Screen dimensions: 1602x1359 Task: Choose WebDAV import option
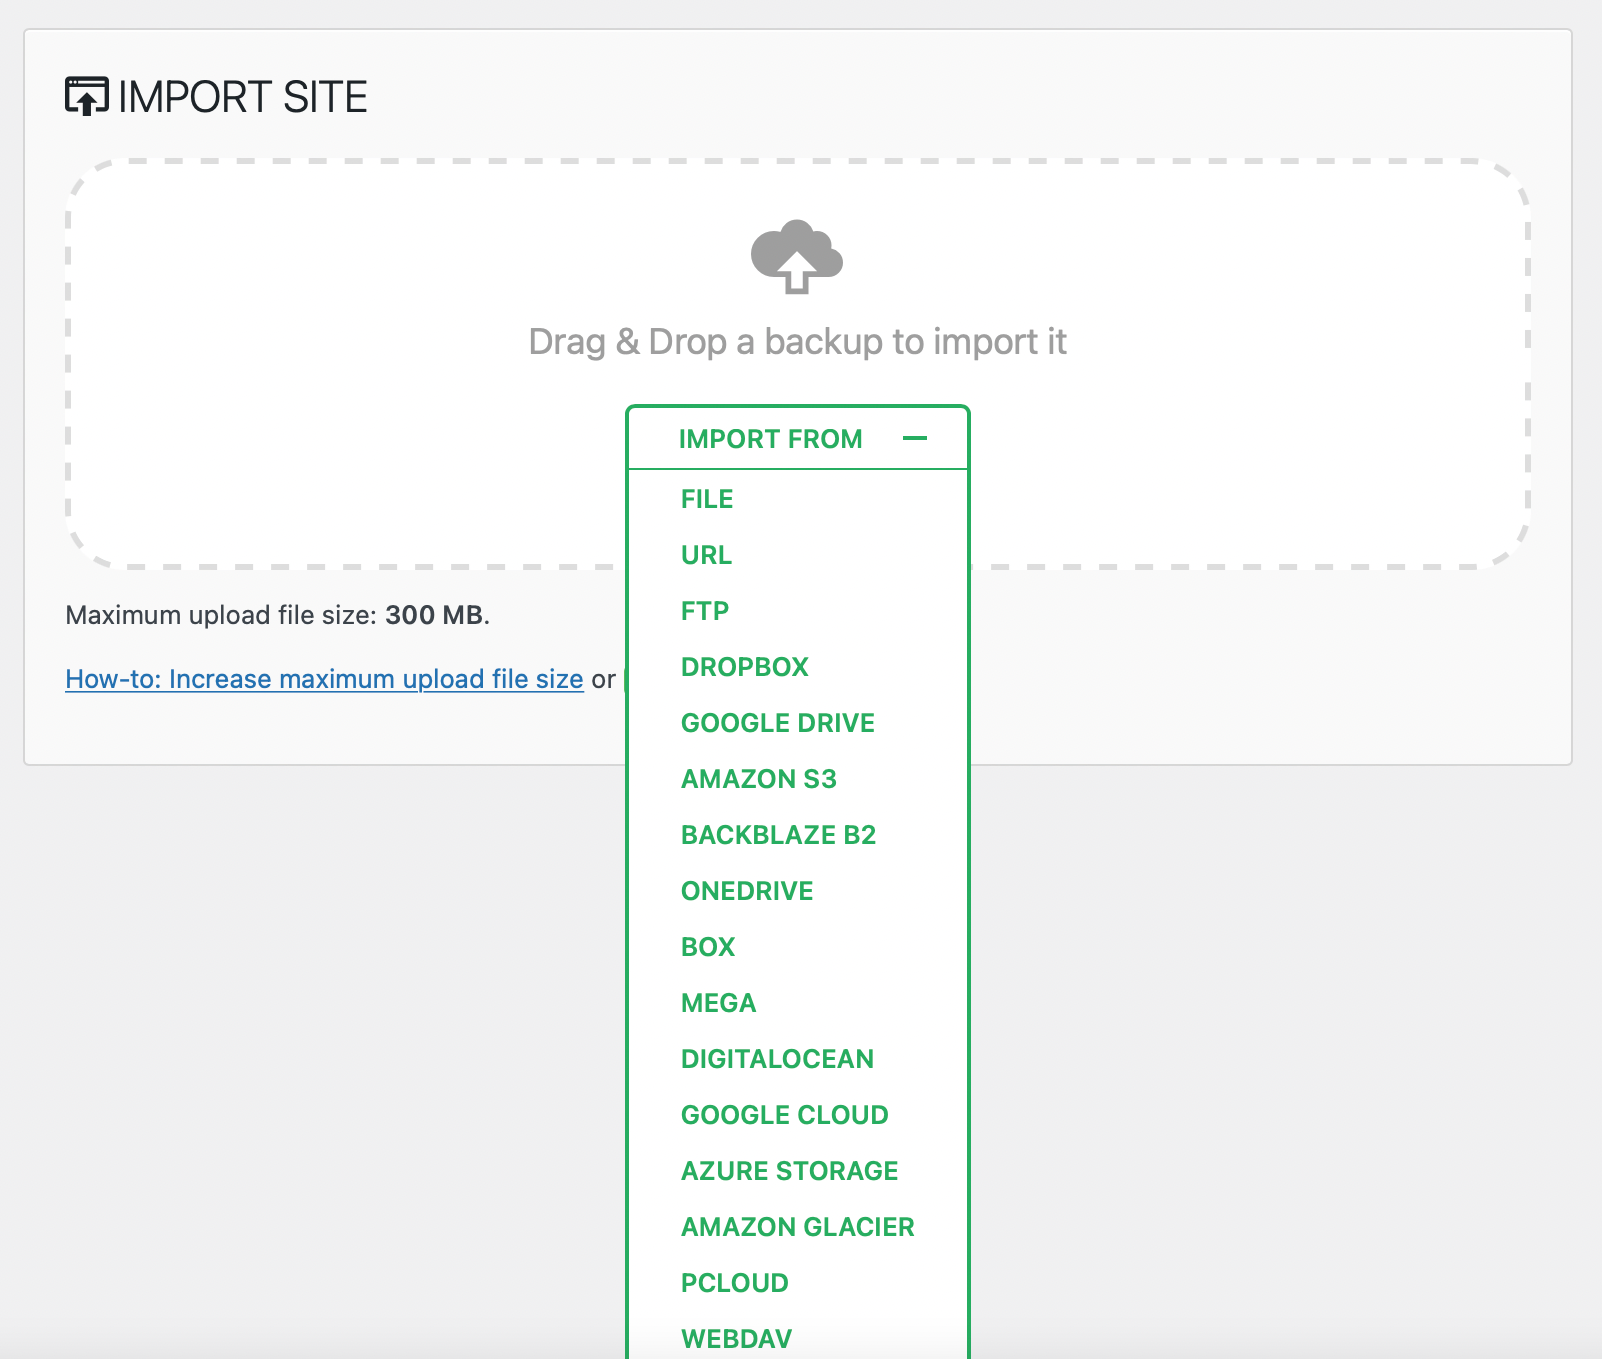pos(737,1339)
